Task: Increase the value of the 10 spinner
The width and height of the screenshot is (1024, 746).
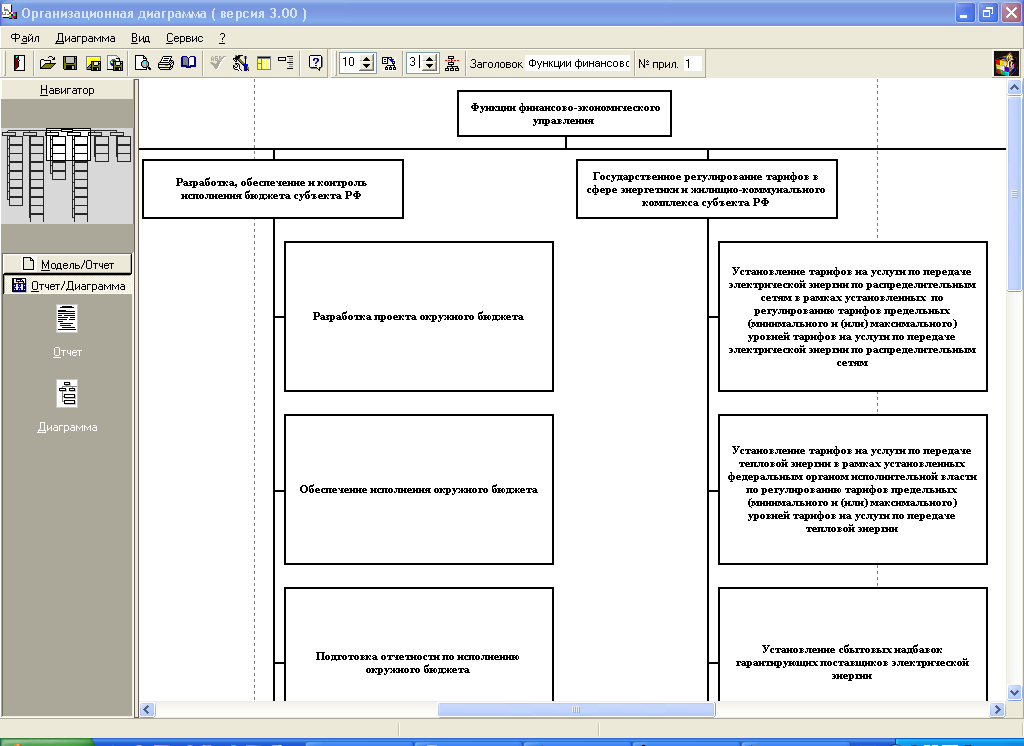Action: [x=367, y=59]
